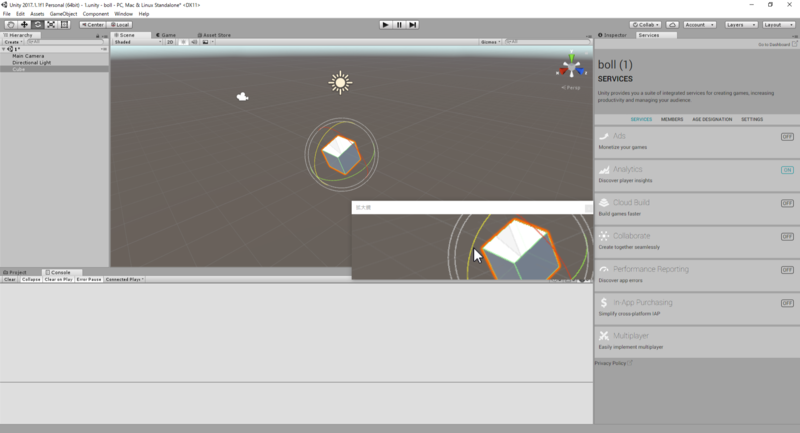Image resolution: width=800 pixels, height=433 pixels.
Task: Open the Privacy Policy link
Action: coord(613,363)
